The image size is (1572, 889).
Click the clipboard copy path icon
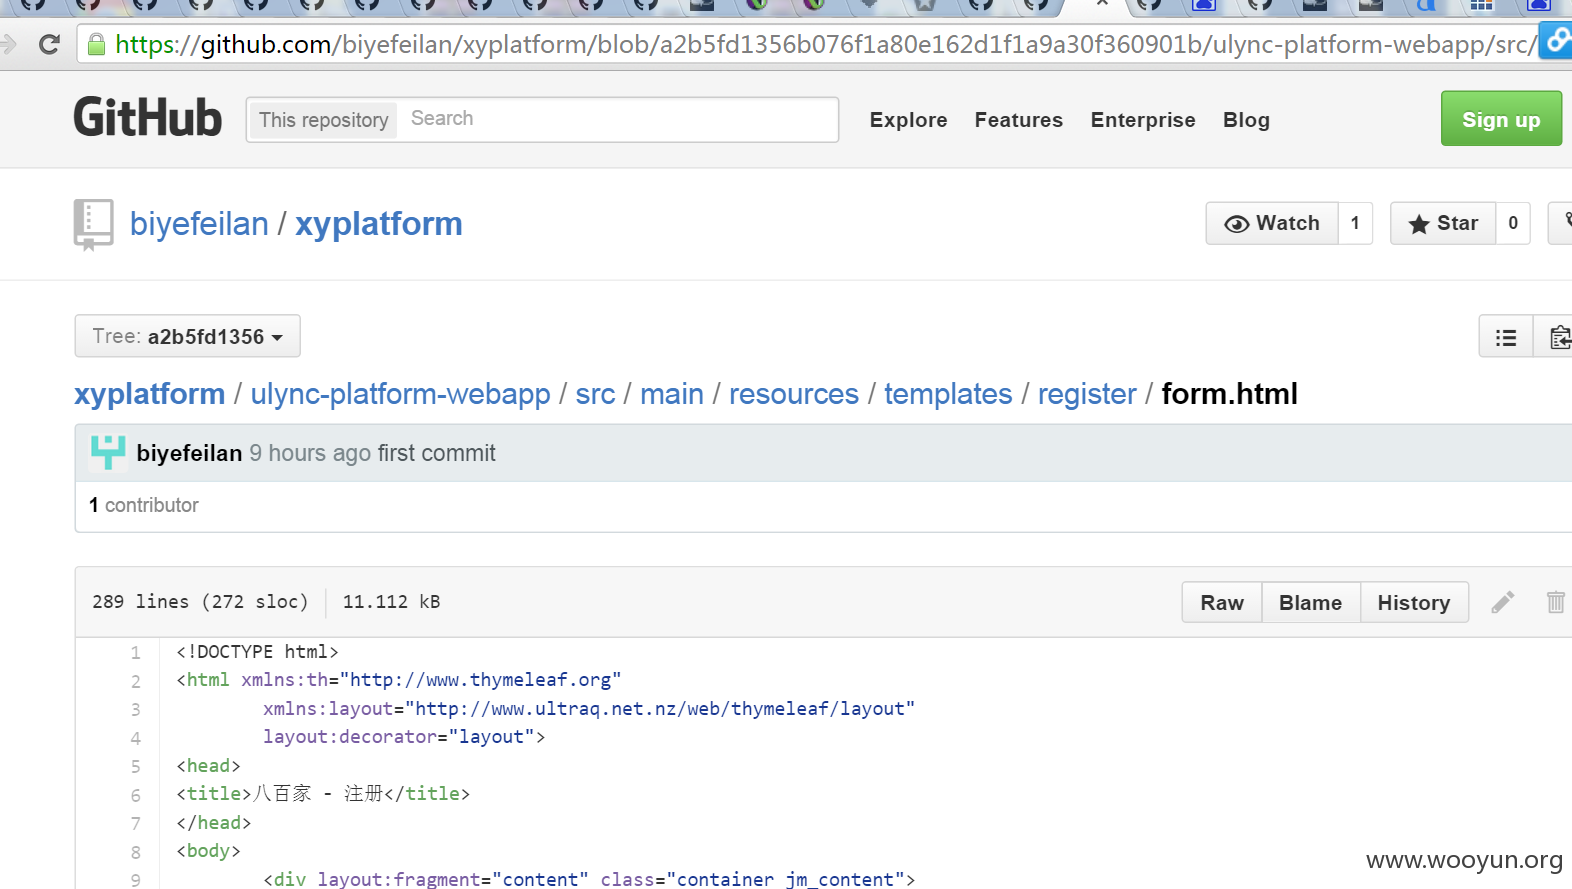pos(1556,337)
